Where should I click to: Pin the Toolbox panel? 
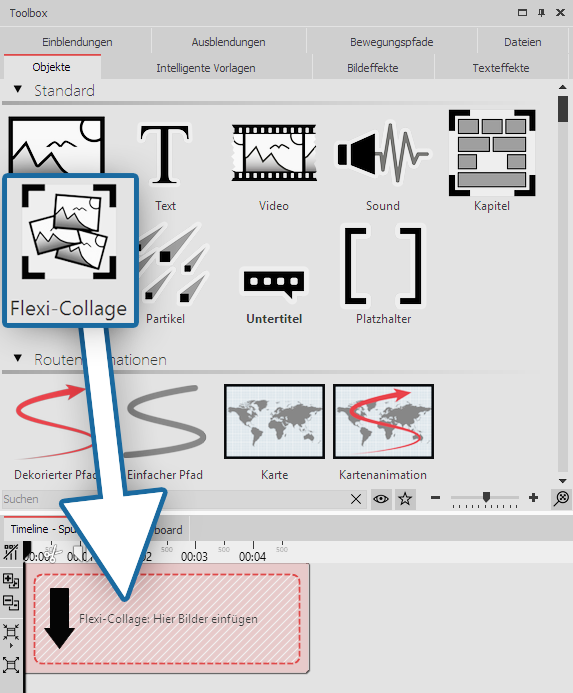click(x=541, y=13)
